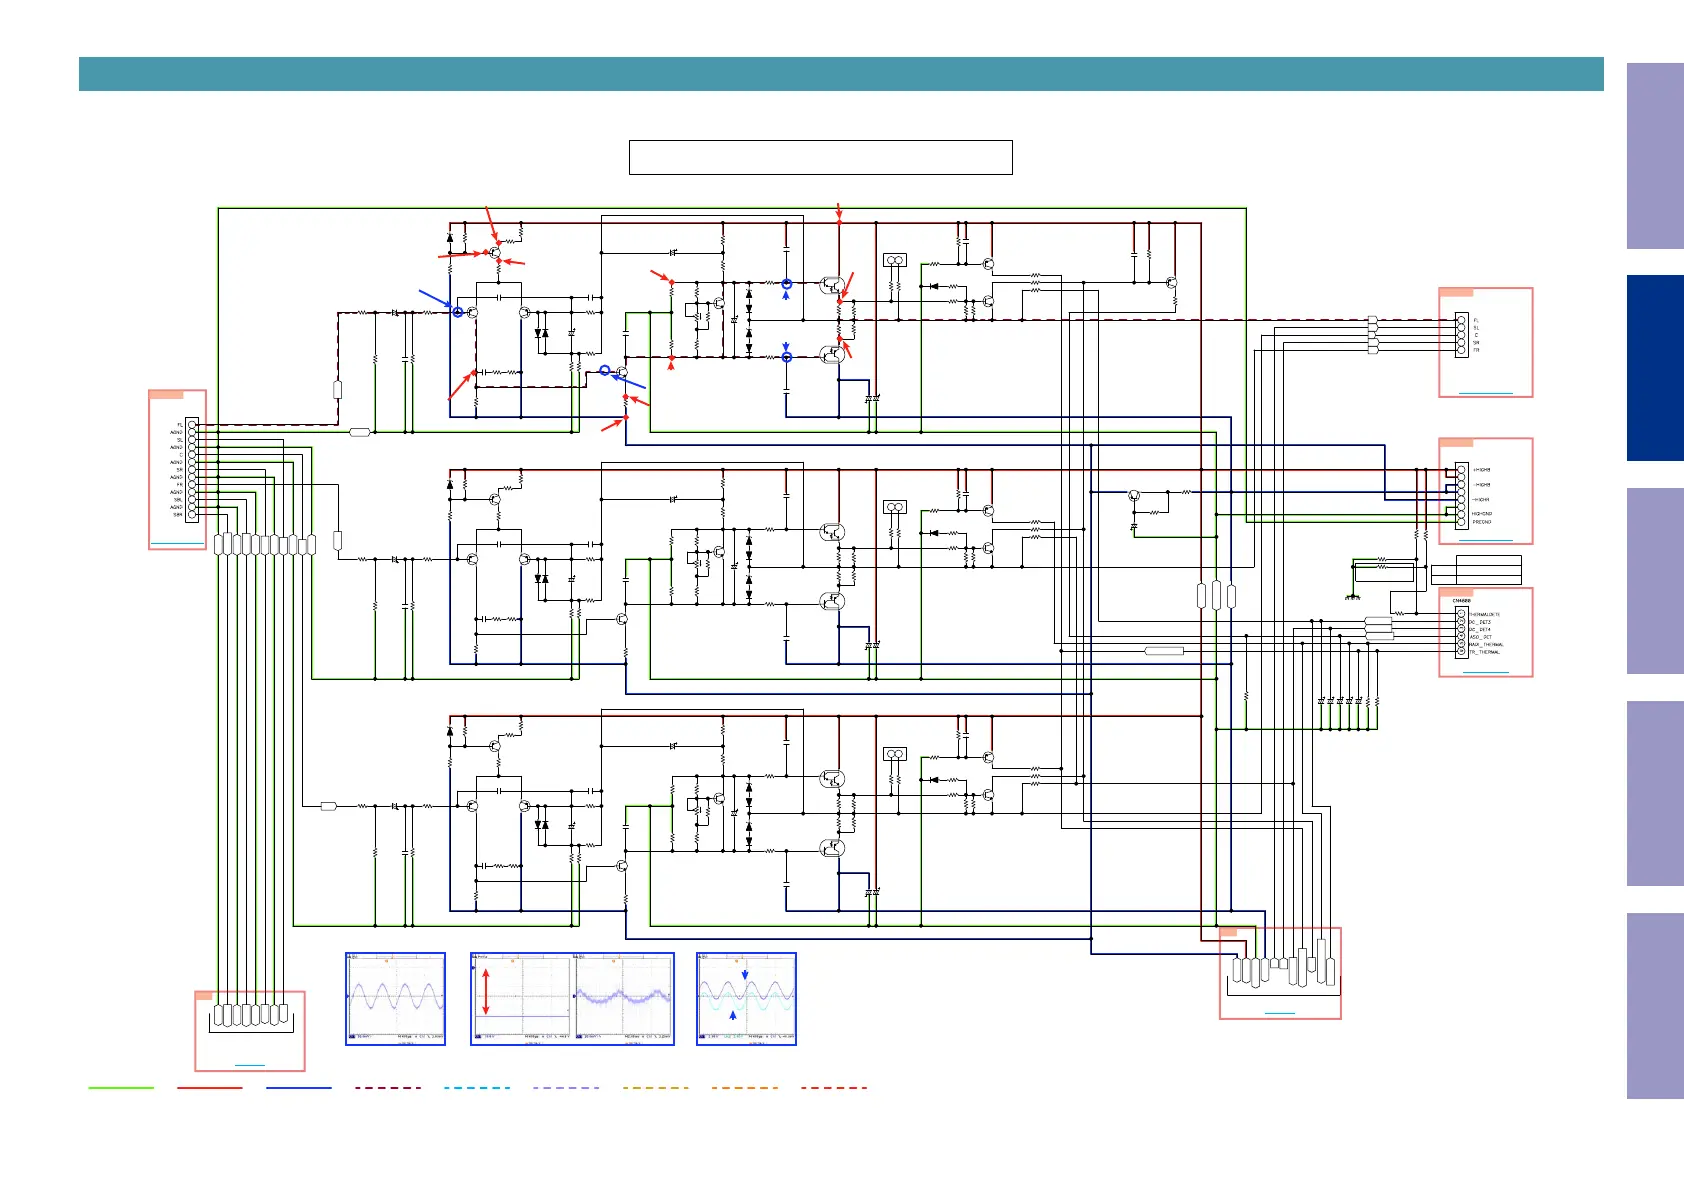
Task: Click the SBR pin label
Action: coord(179,515)
